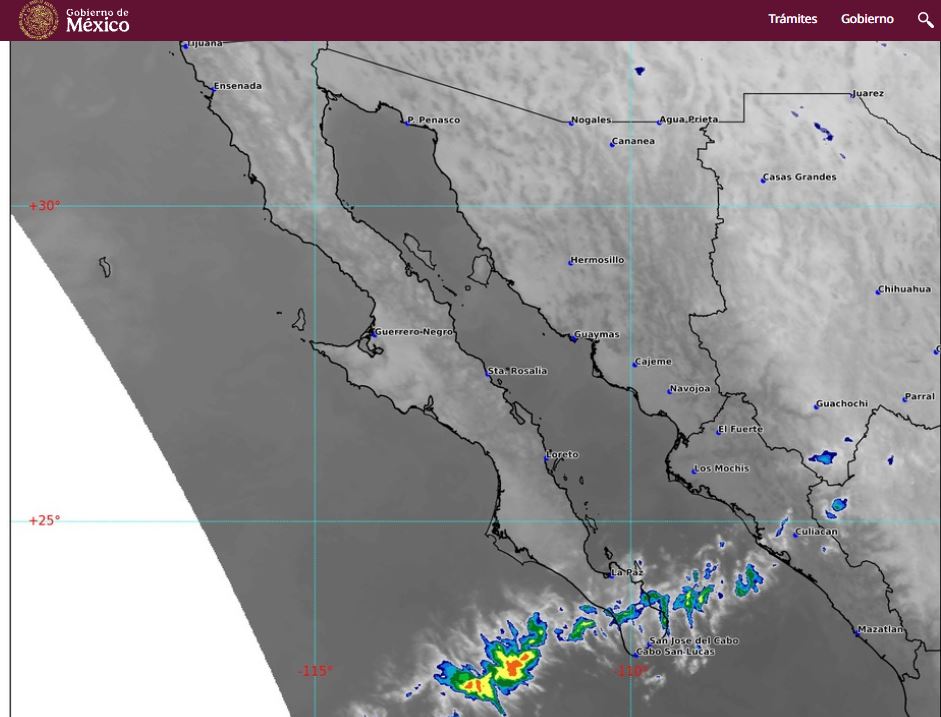Select the Guerrero Negro map label
The height and width of the screenshot is (717, 941).
[414, 332]
